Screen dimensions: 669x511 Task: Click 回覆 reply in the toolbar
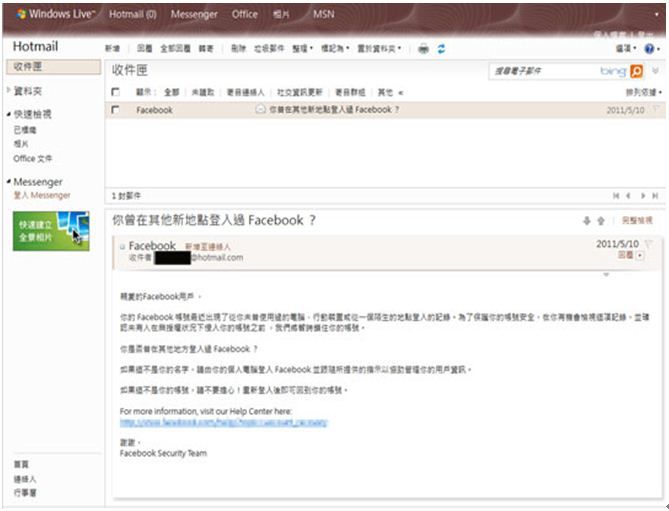click(x=145, y=49)
